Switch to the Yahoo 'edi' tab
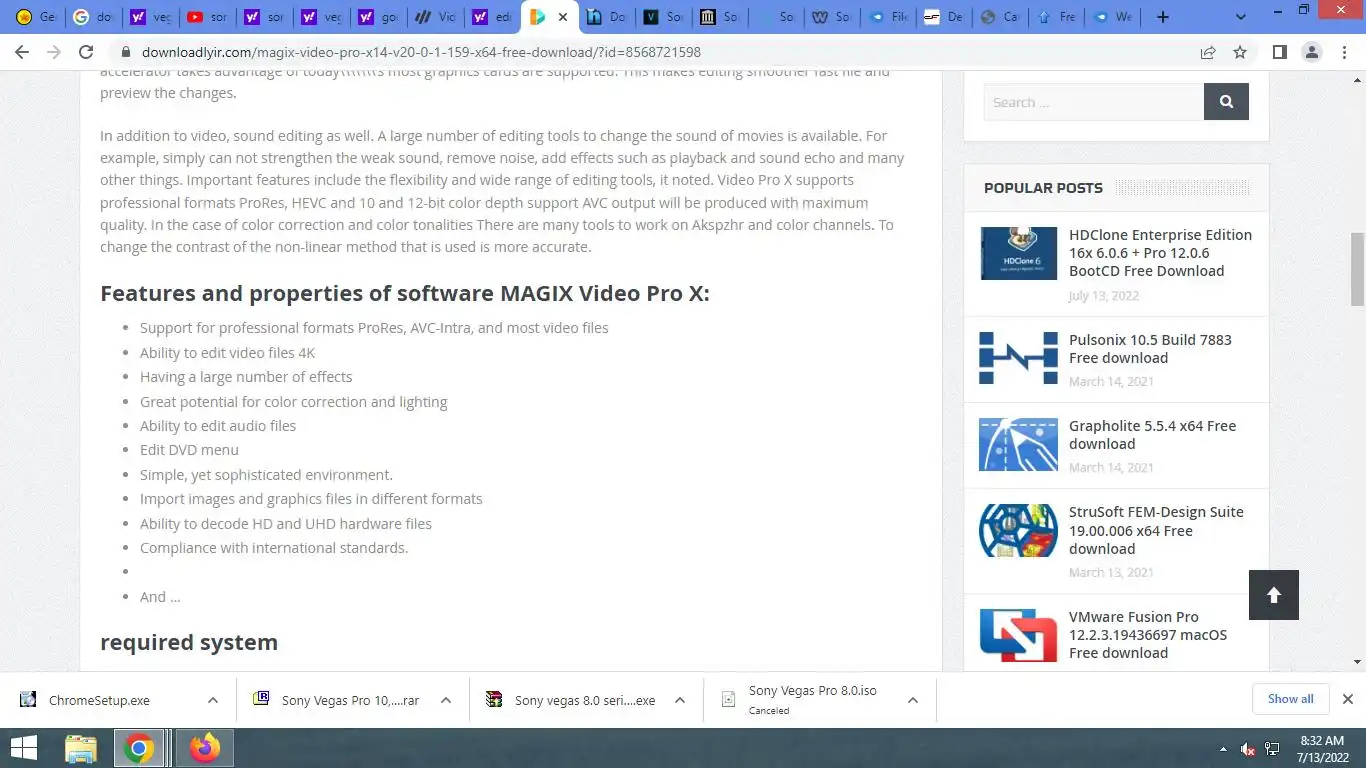This screenshot has height=768, width=1366. 492,17
